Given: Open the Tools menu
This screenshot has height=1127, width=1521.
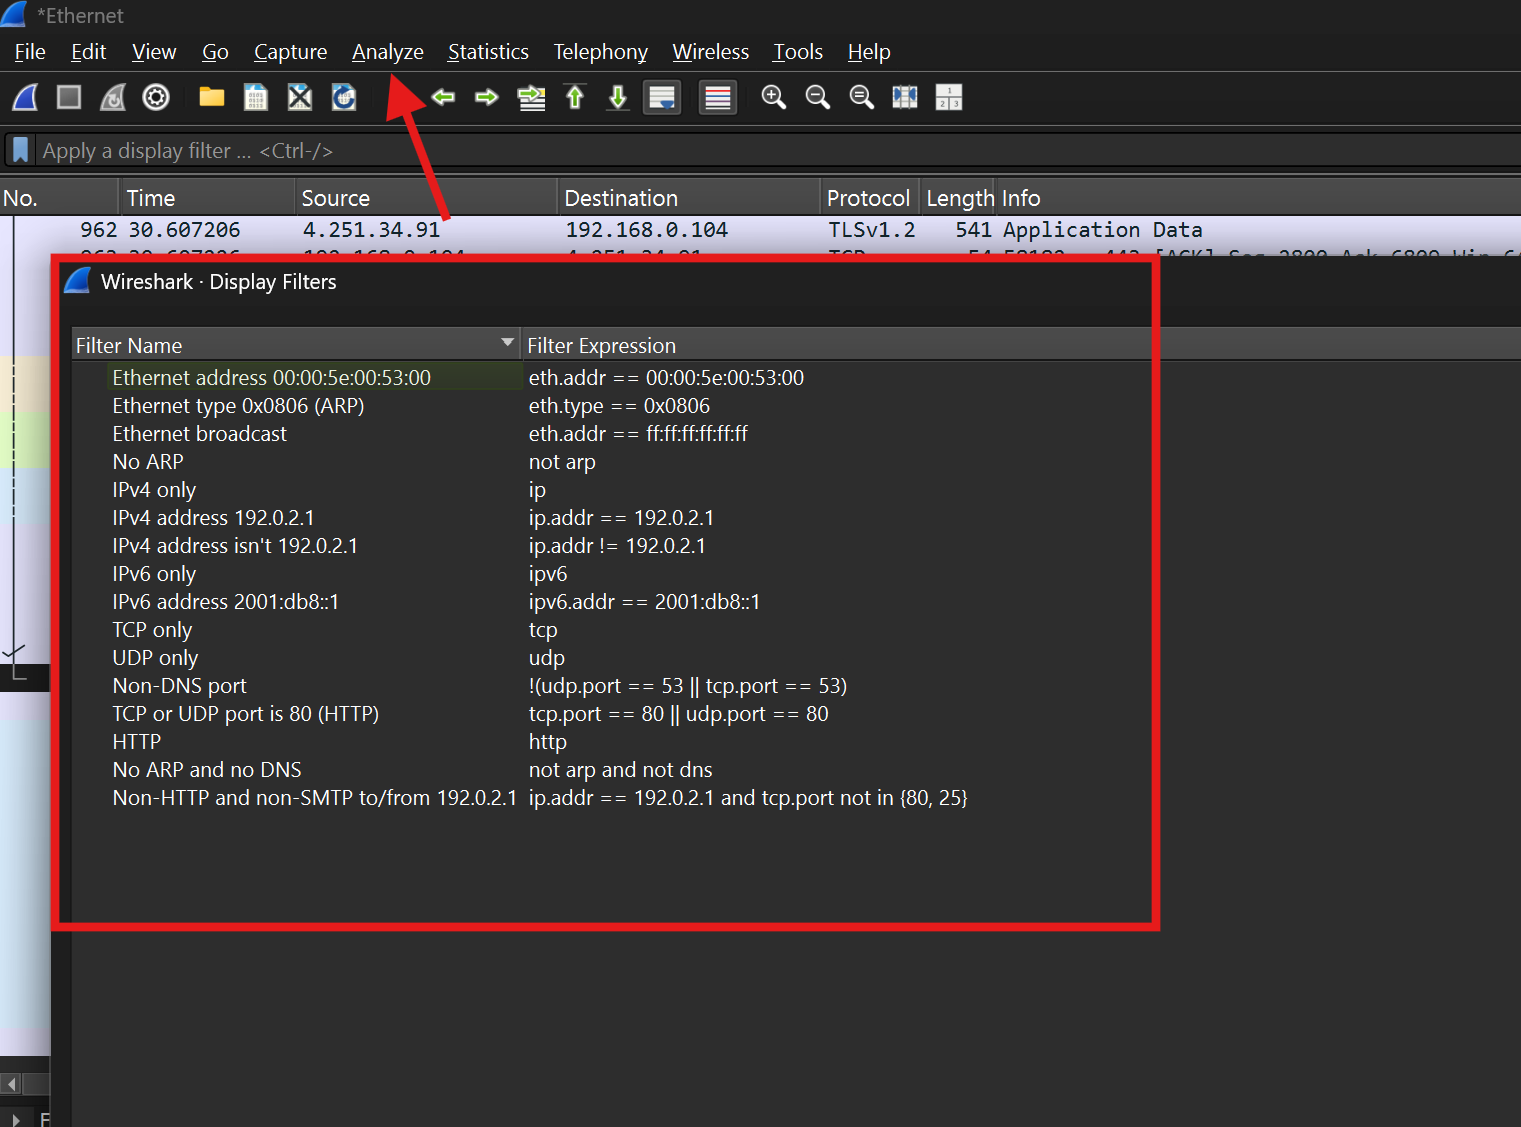Looking at the screenshot, I should 798,52.
